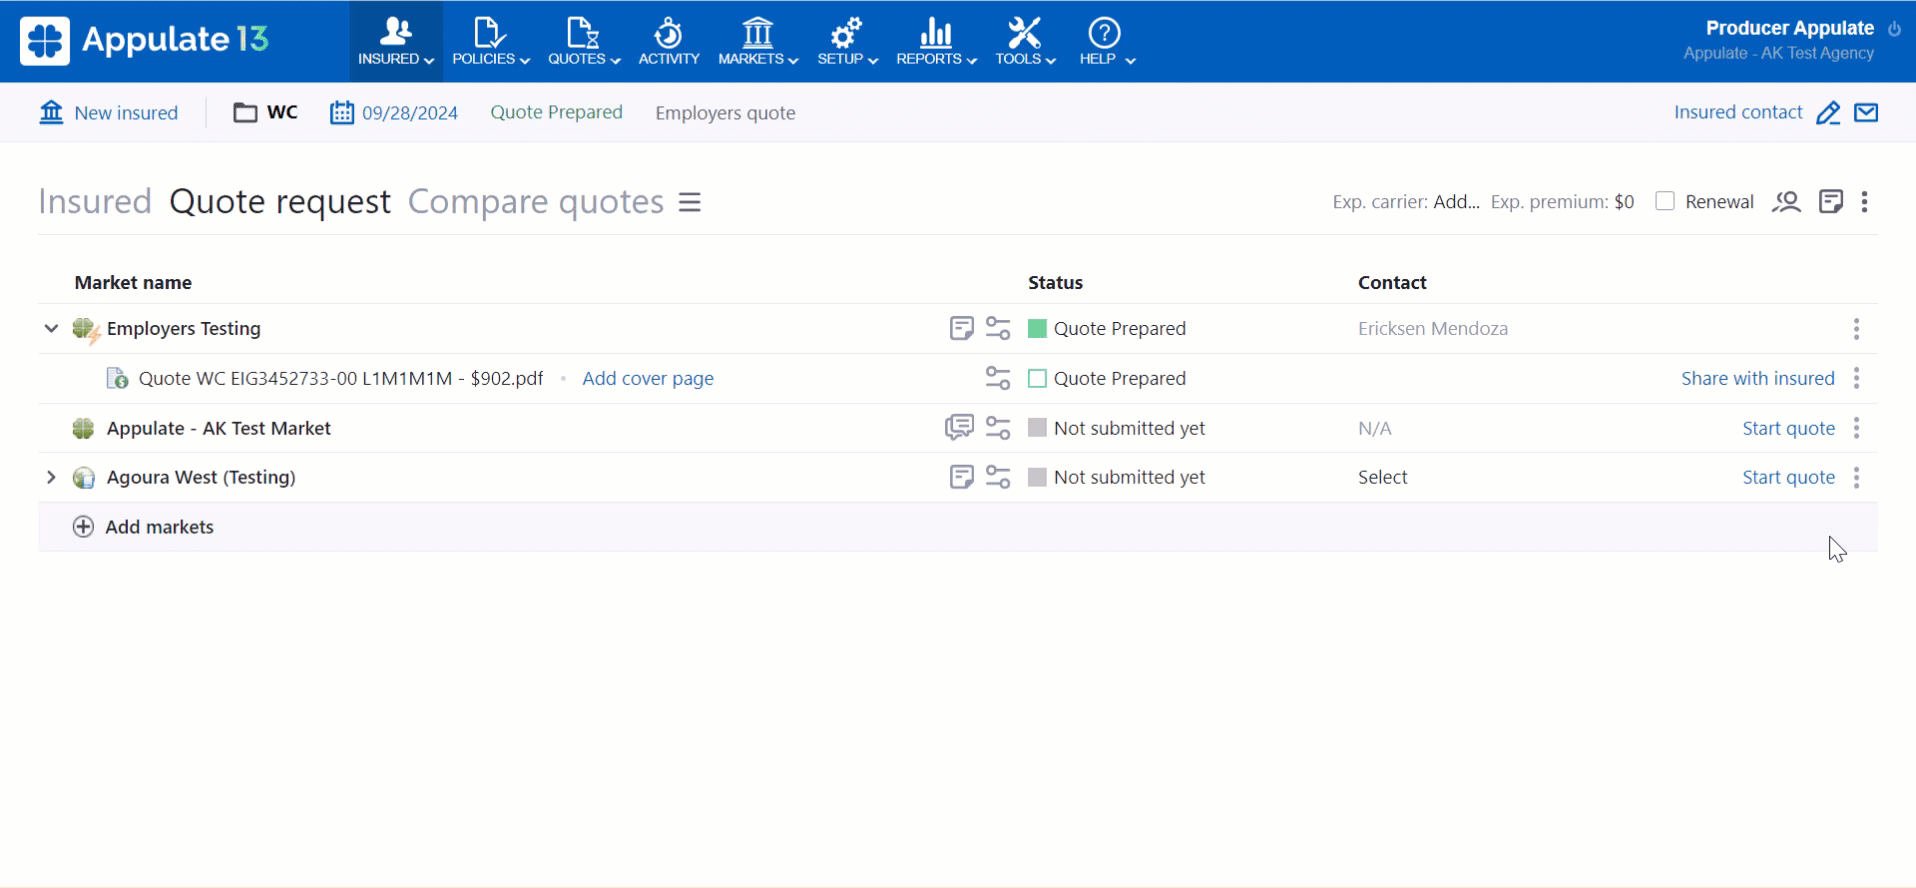Switch to the Compare quotes tab

[x=535, y=202]
